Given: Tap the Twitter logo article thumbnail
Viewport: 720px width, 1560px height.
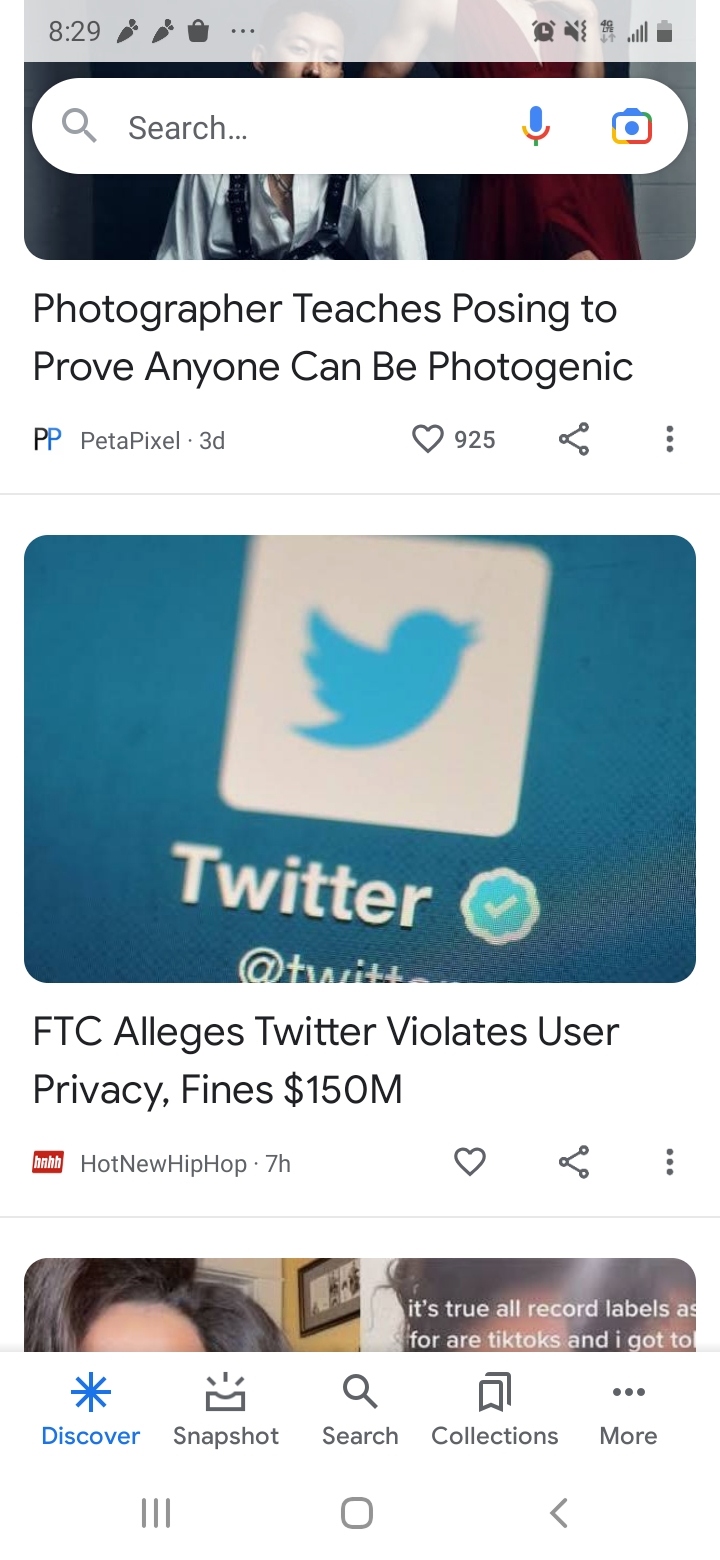Looking at the screenshot, I should coord(360,758).
